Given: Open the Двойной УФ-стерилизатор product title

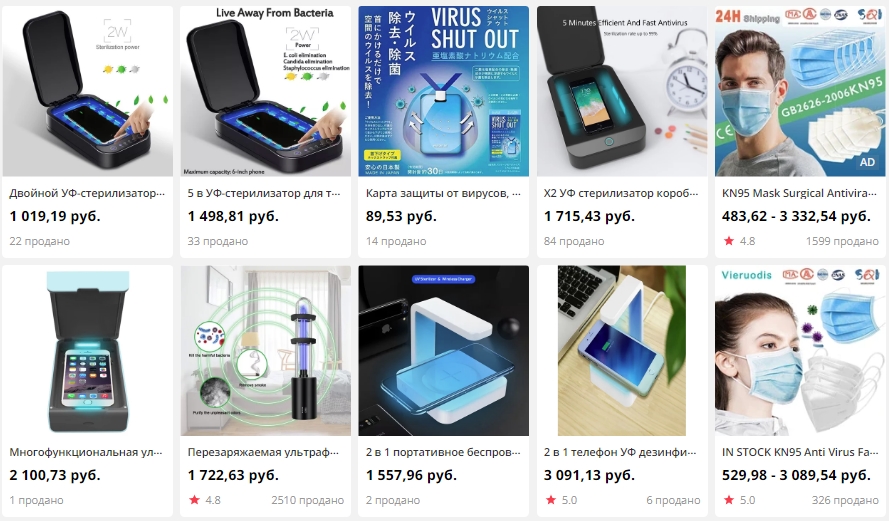Looking at the screenshot, I should pos(87,193).
